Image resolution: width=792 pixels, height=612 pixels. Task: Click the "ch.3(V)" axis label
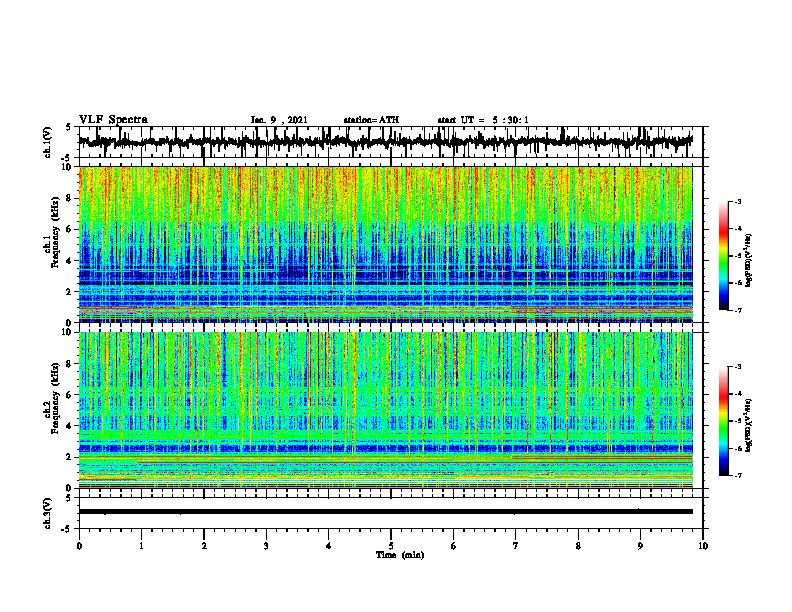pos(48,513)
